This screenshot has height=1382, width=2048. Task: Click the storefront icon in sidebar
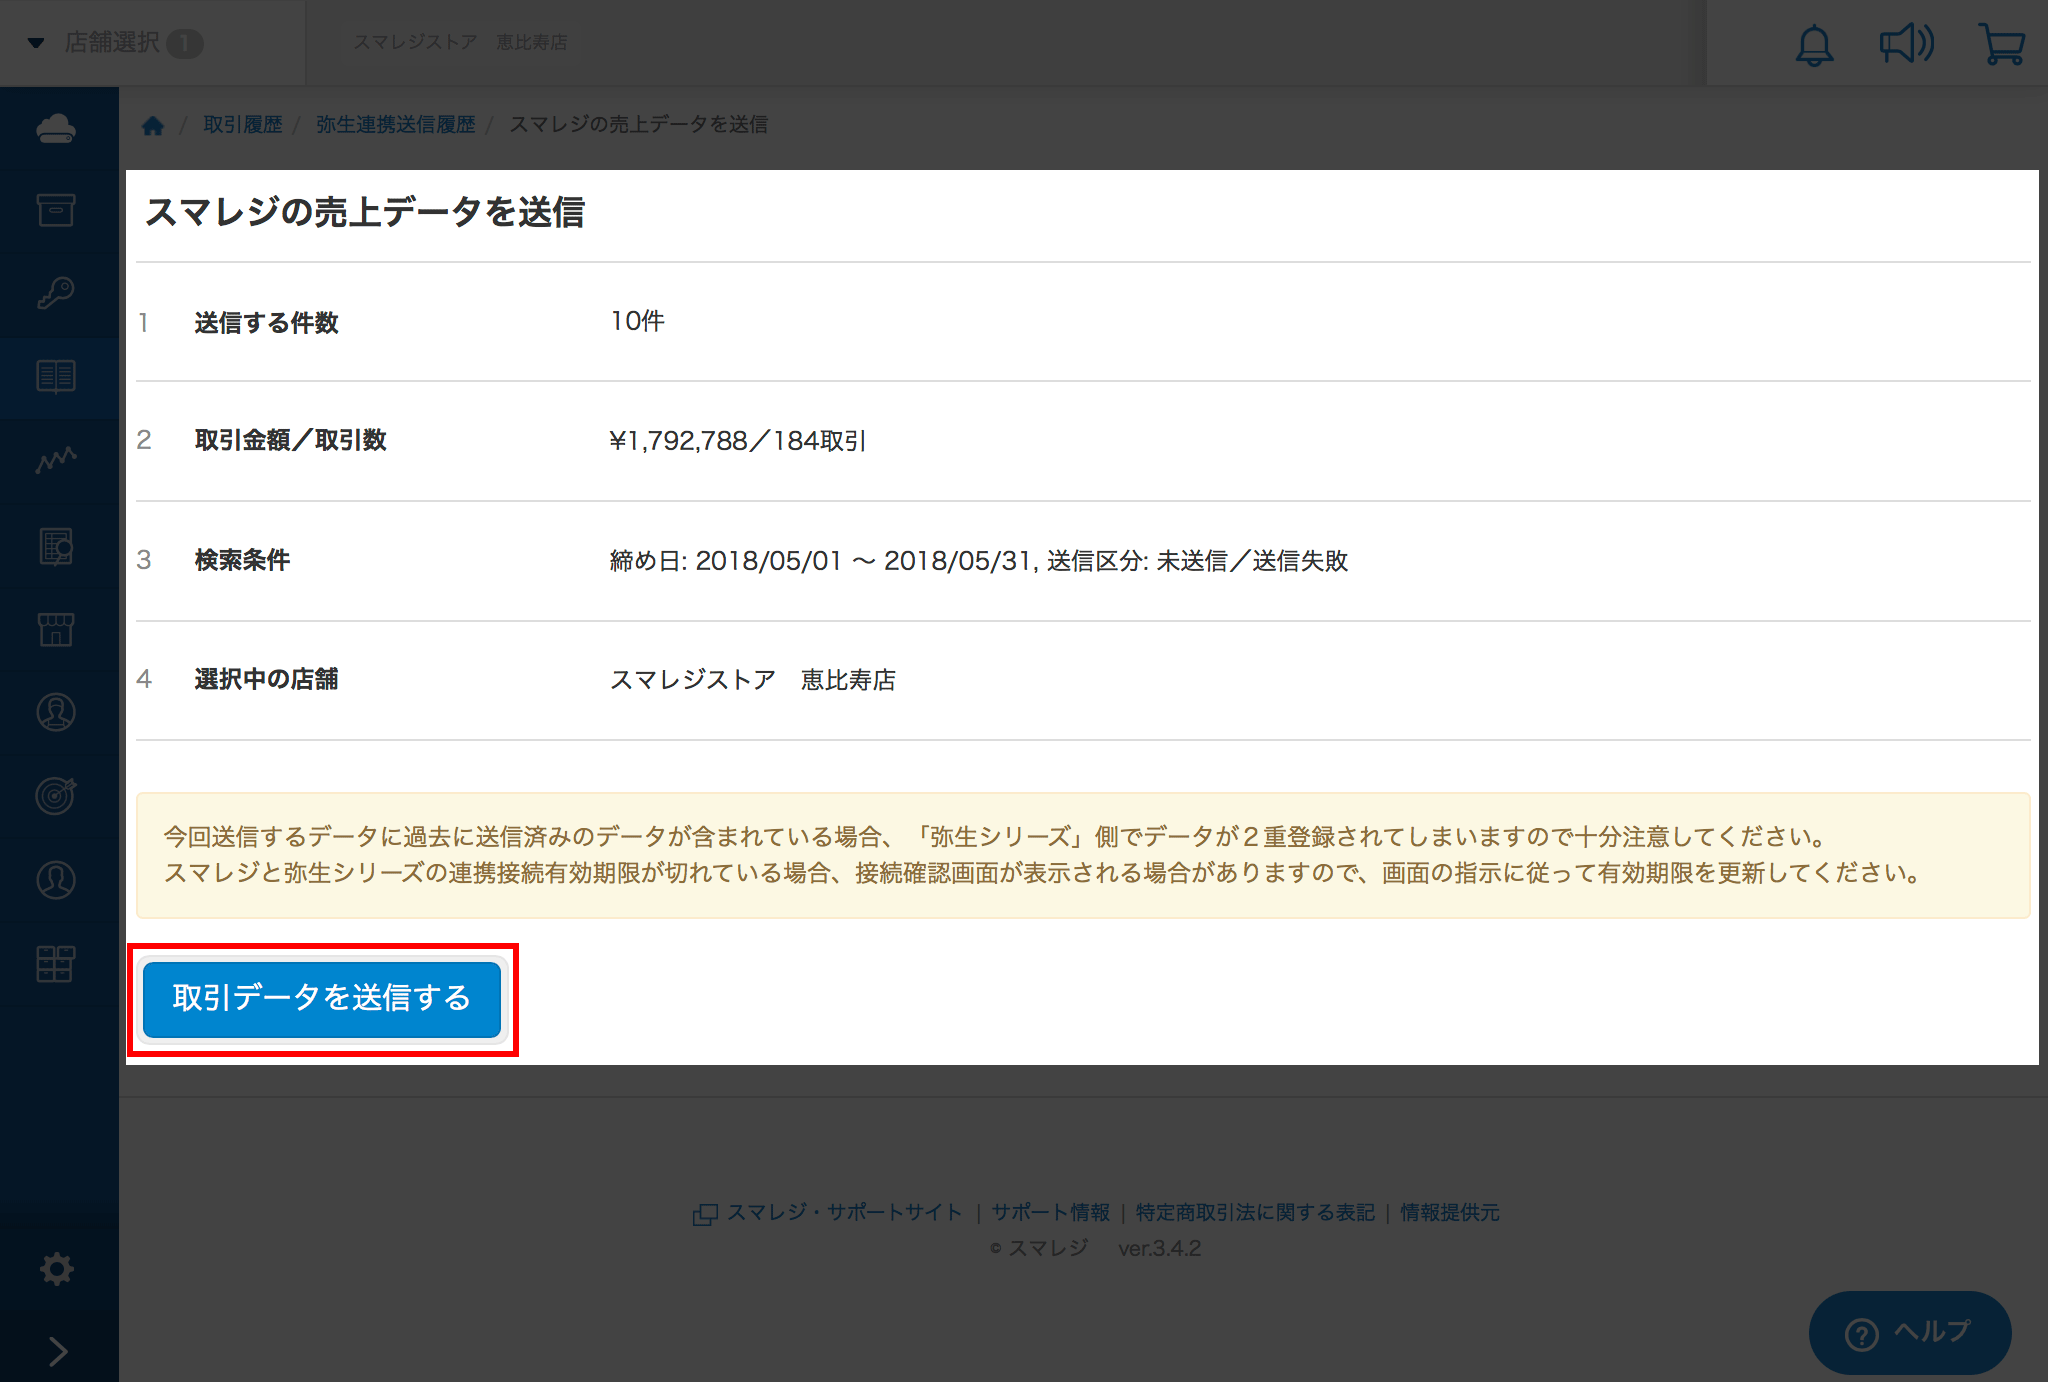click(56, 629)
